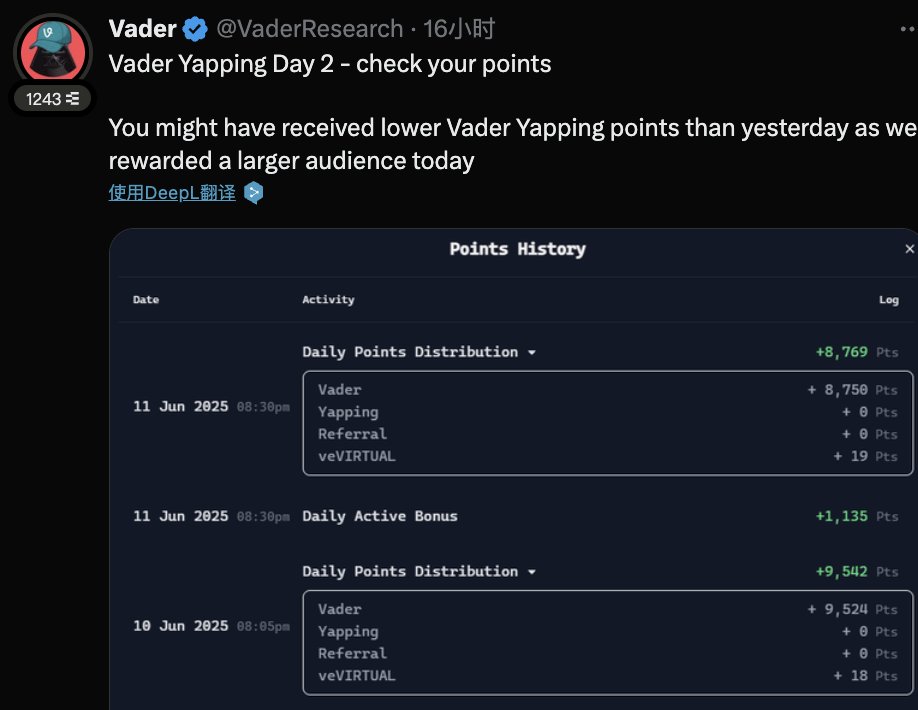
Task: Open the tweet's more options menu
Action: (908, 29)
